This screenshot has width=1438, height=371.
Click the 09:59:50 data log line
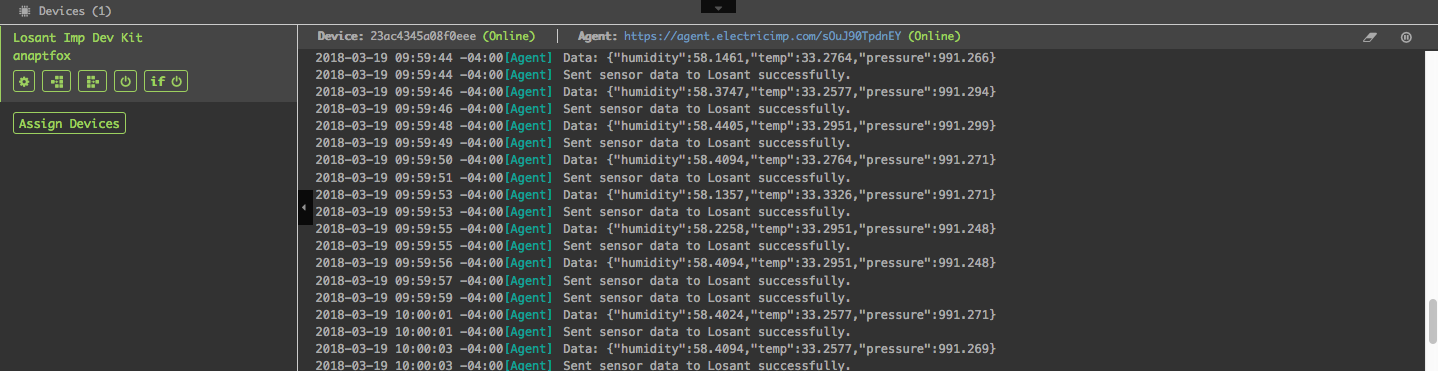coord(655,160)
